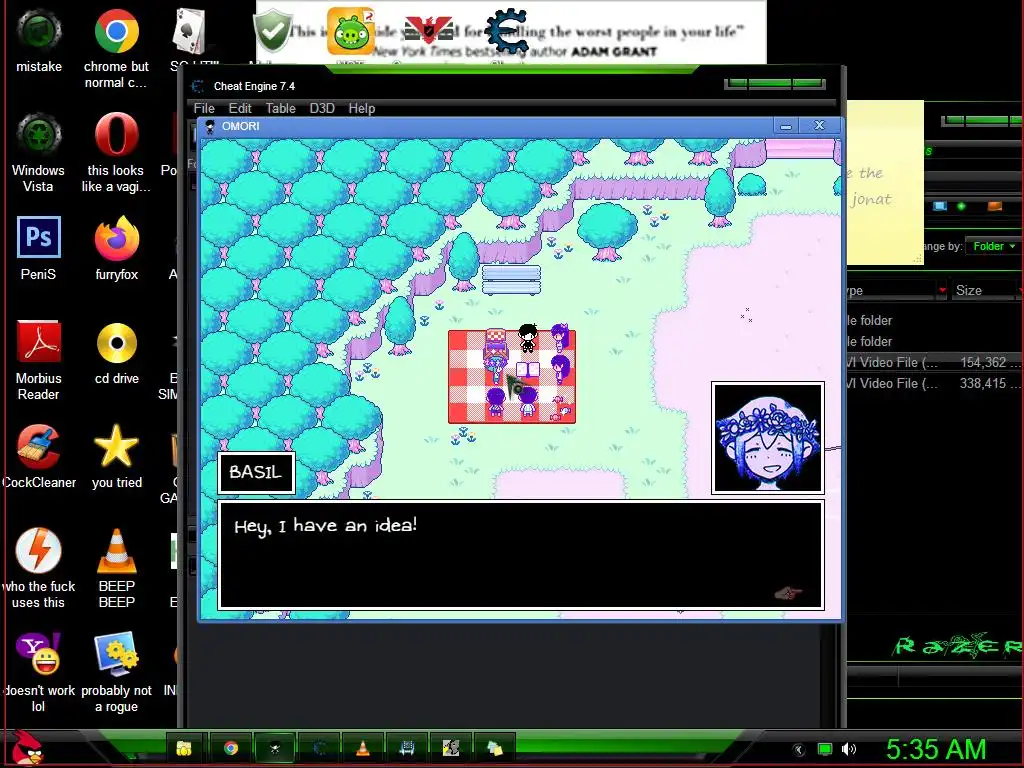Click the 'Hey, I have an idea!' dialogue
1024x768 pixels.
click(x=325, y=526)
